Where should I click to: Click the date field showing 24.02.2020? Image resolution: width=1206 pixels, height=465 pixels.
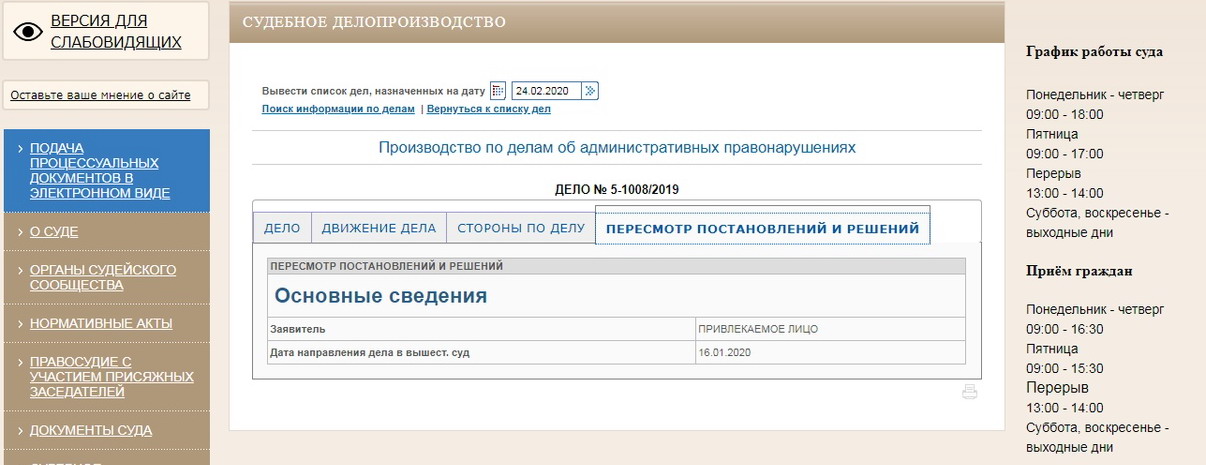click(545, 91)
